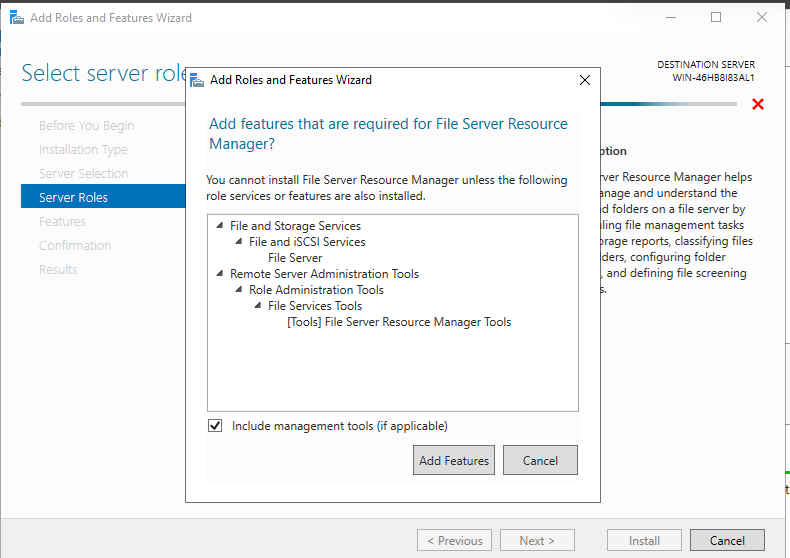Close the main wizard window

tap(762, 17)
